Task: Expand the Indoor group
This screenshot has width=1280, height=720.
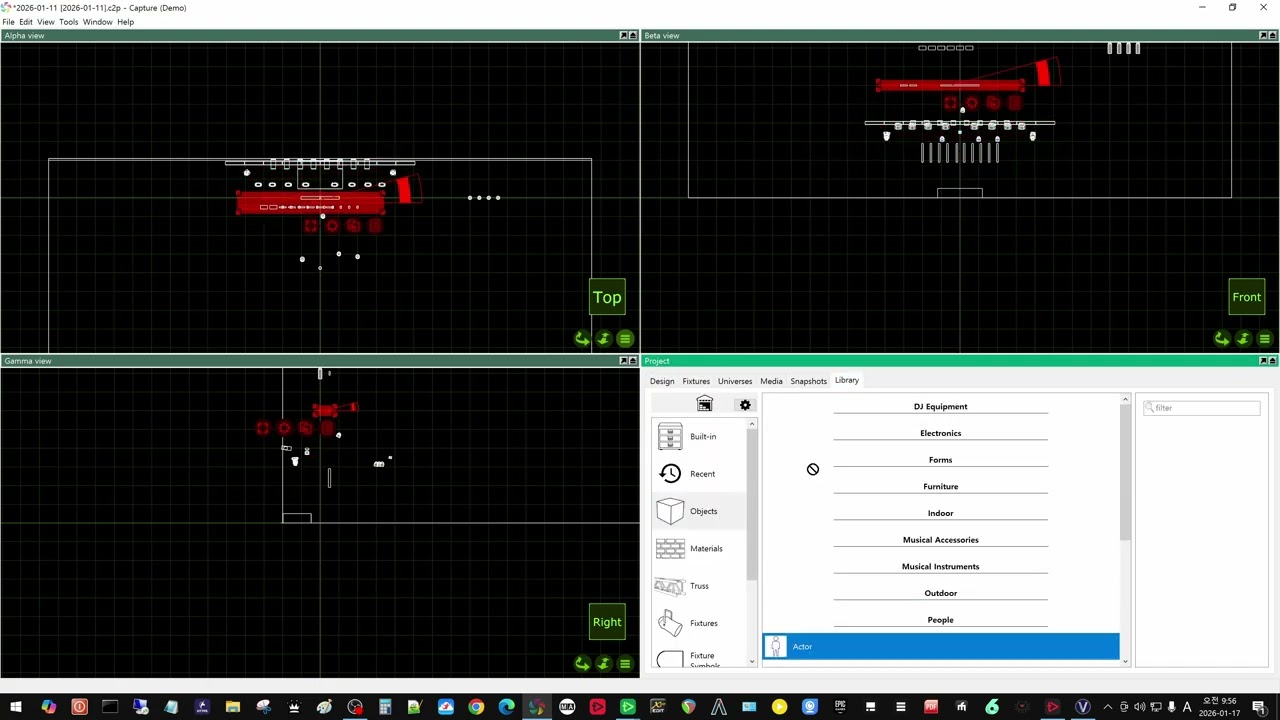Action: coord(941,513)
